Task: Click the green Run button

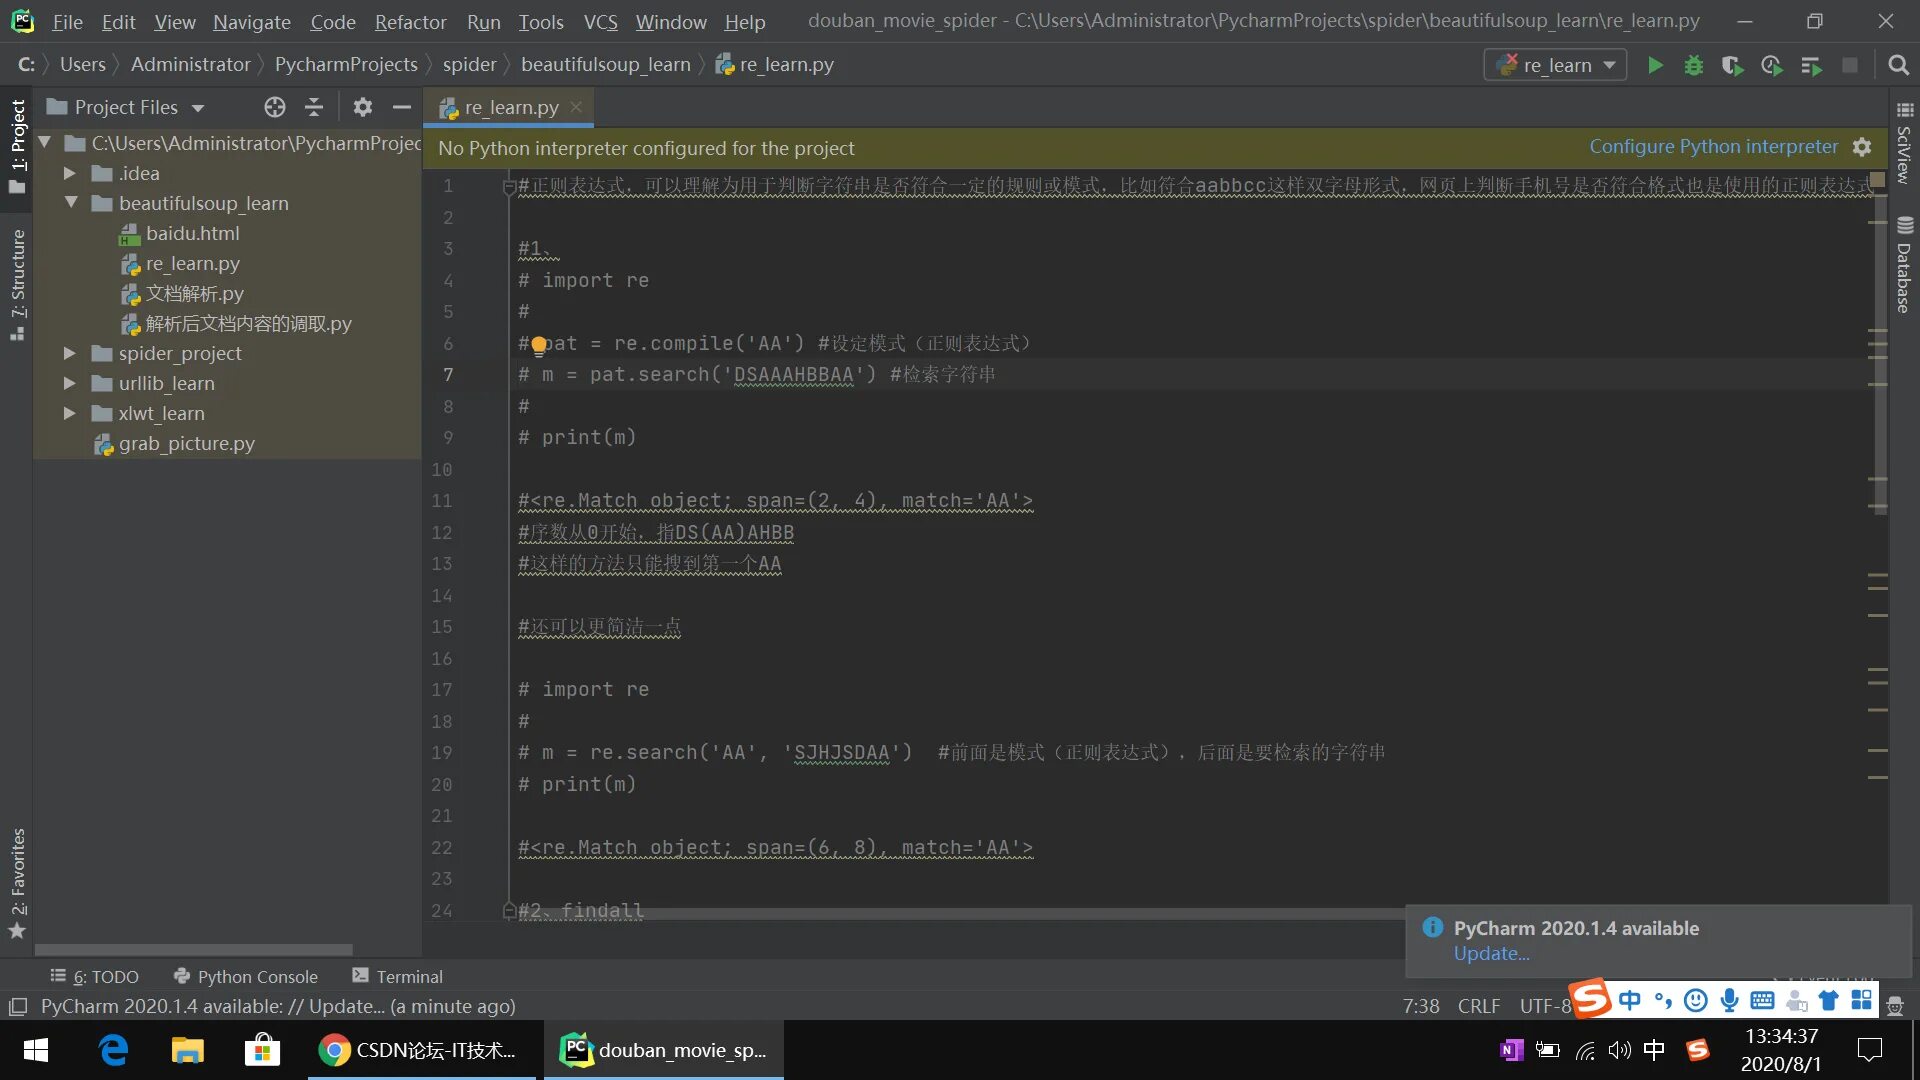Action: [x=1655, y=66]
